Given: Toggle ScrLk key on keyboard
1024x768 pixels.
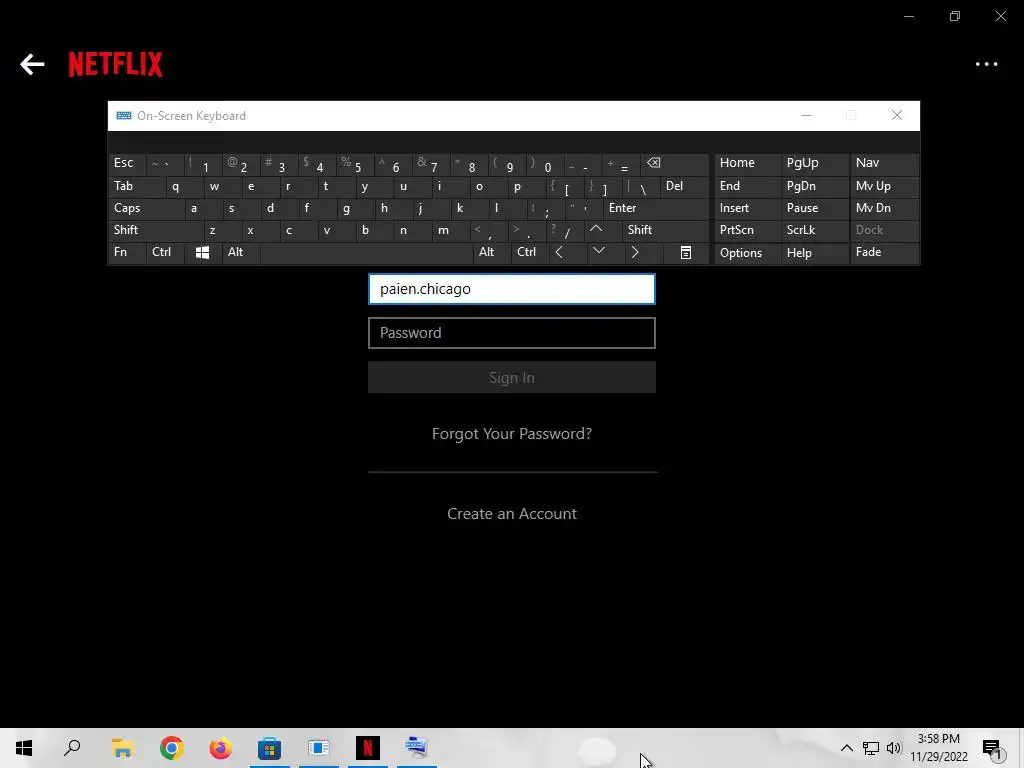Looking at the screenshot, I should point(814,230).
